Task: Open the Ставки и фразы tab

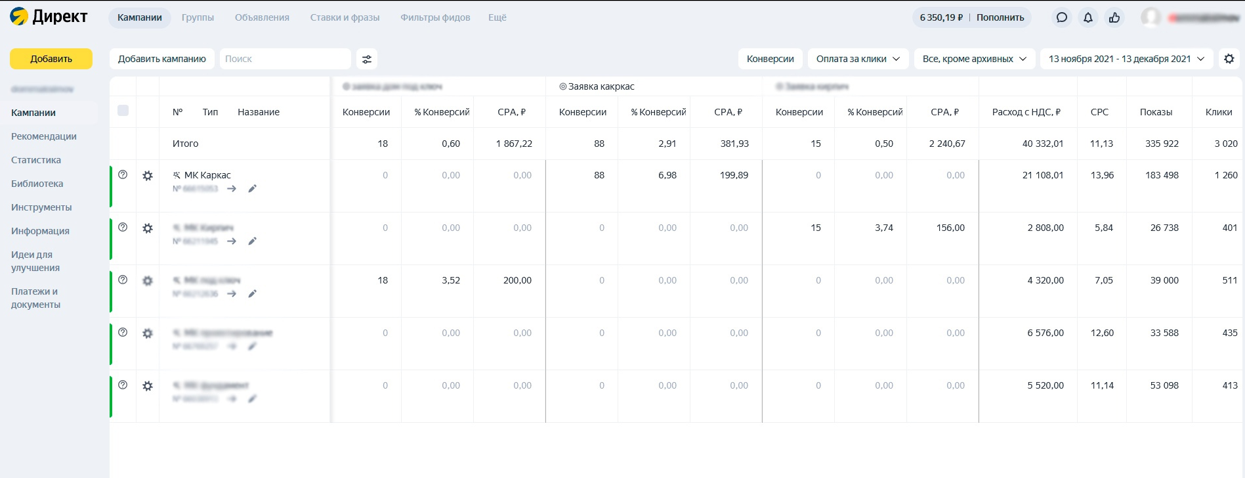Action: (x=345, y=17)
